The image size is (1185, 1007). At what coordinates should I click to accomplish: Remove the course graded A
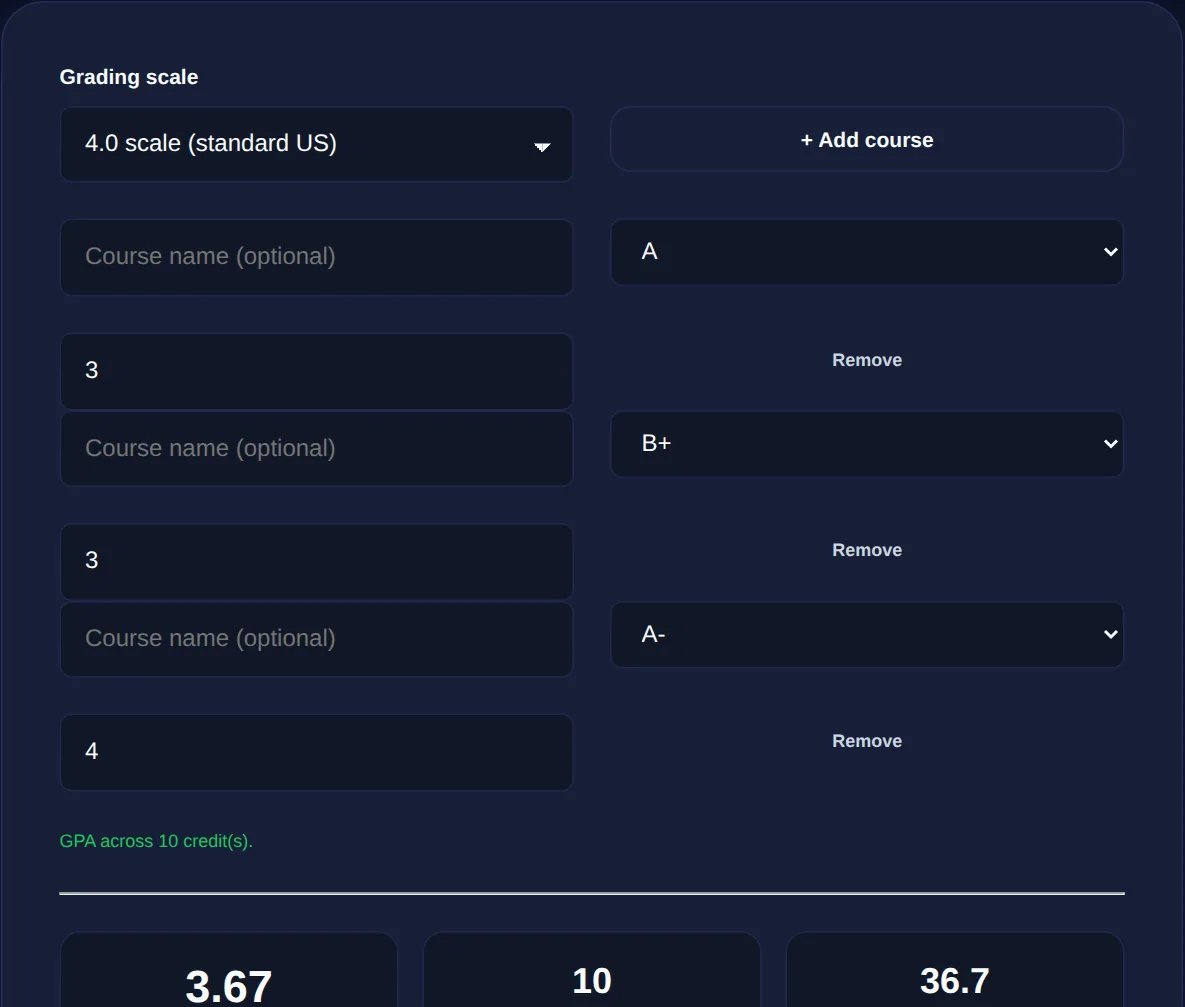click(x=866, y=360)
